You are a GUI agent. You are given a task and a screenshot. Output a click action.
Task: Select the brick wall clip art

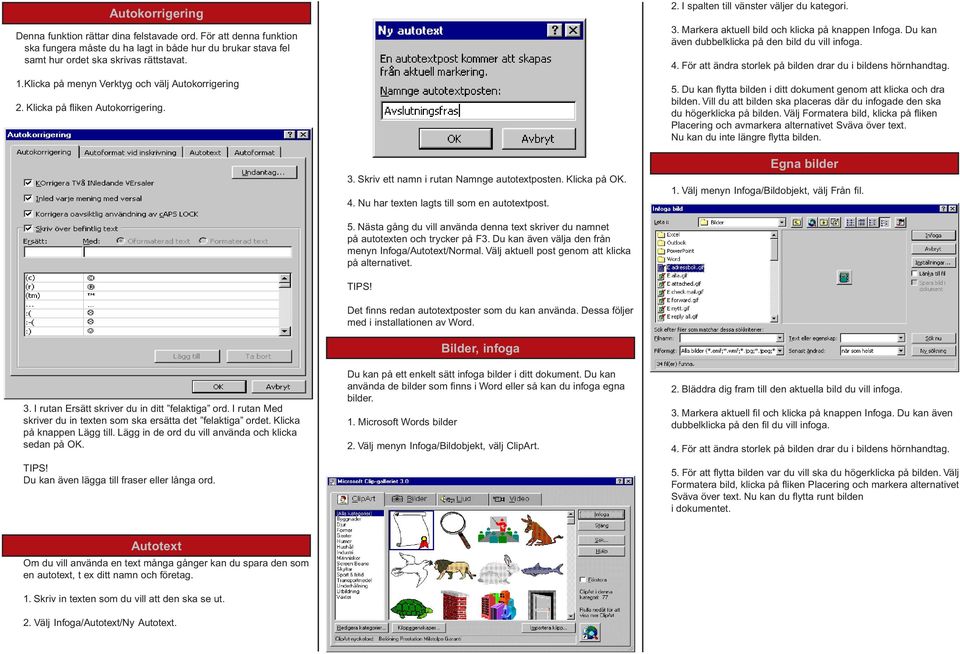coord(454,606)
